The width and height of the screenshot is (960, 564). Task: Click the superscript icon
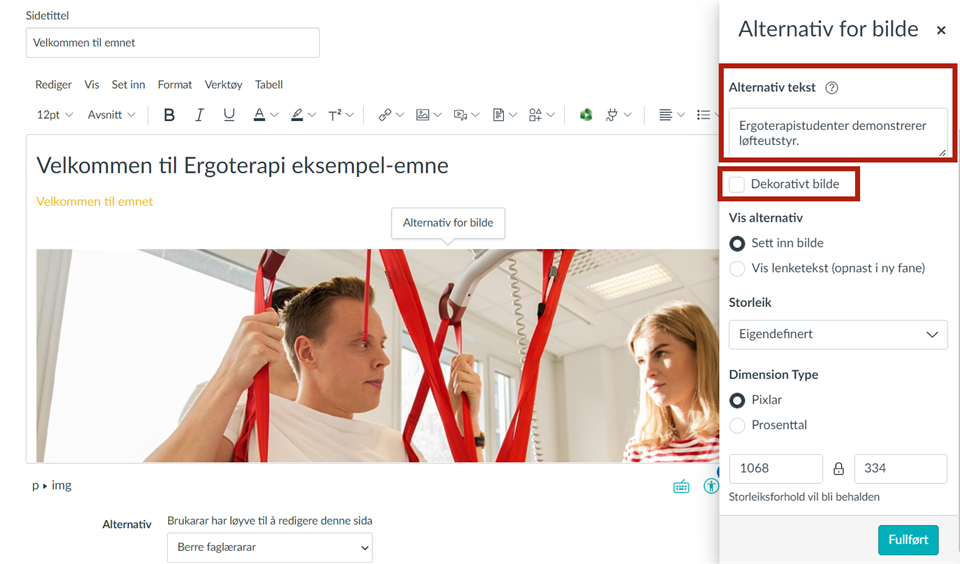pyautogui.click(x=335, y=115)
